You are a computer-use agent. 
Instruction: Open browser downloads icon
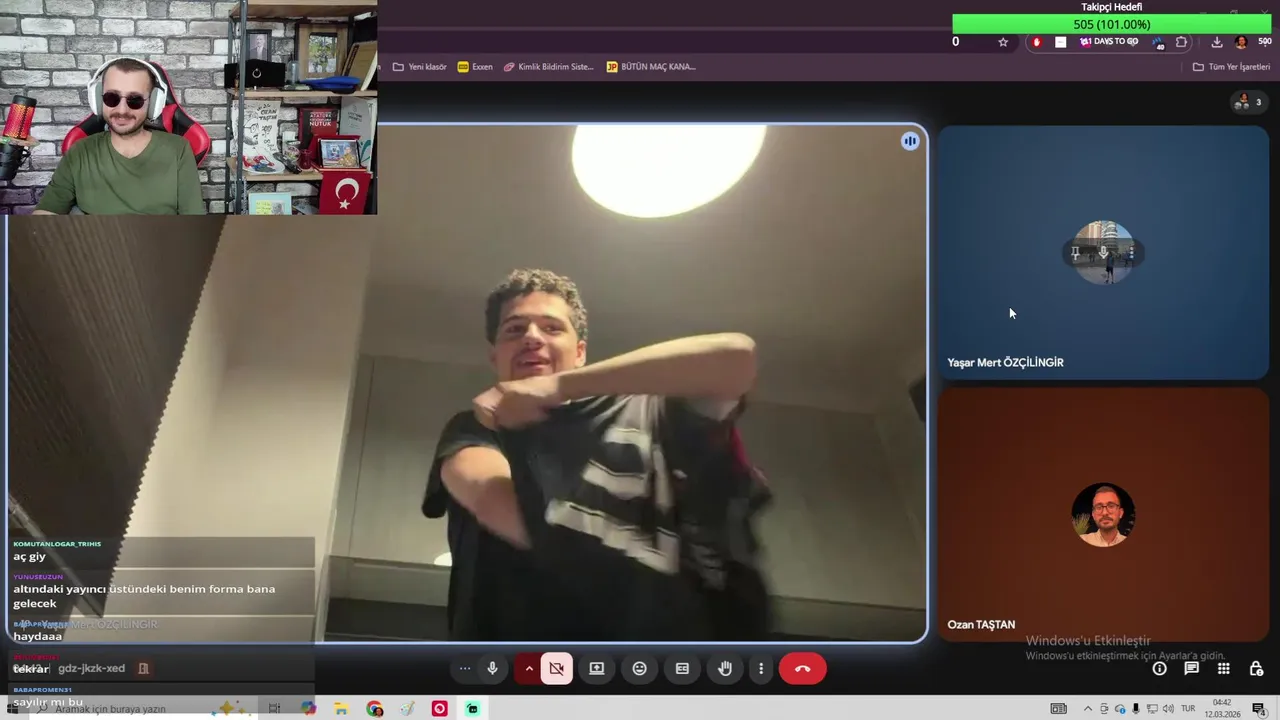coord(1217,42)
